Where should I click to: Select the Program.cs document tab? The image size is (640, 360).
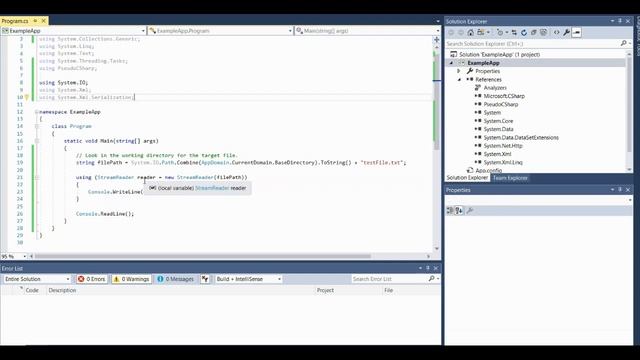[15, 20]
